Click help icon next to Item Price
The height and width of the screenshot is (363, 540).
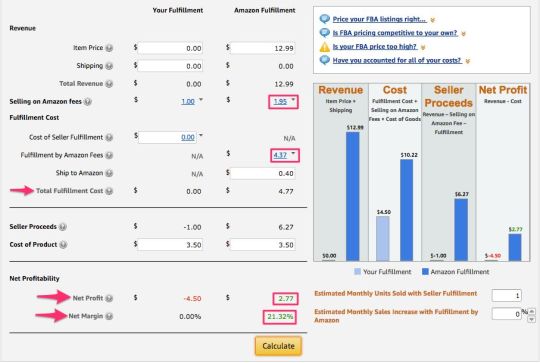(x=109, y=48)
